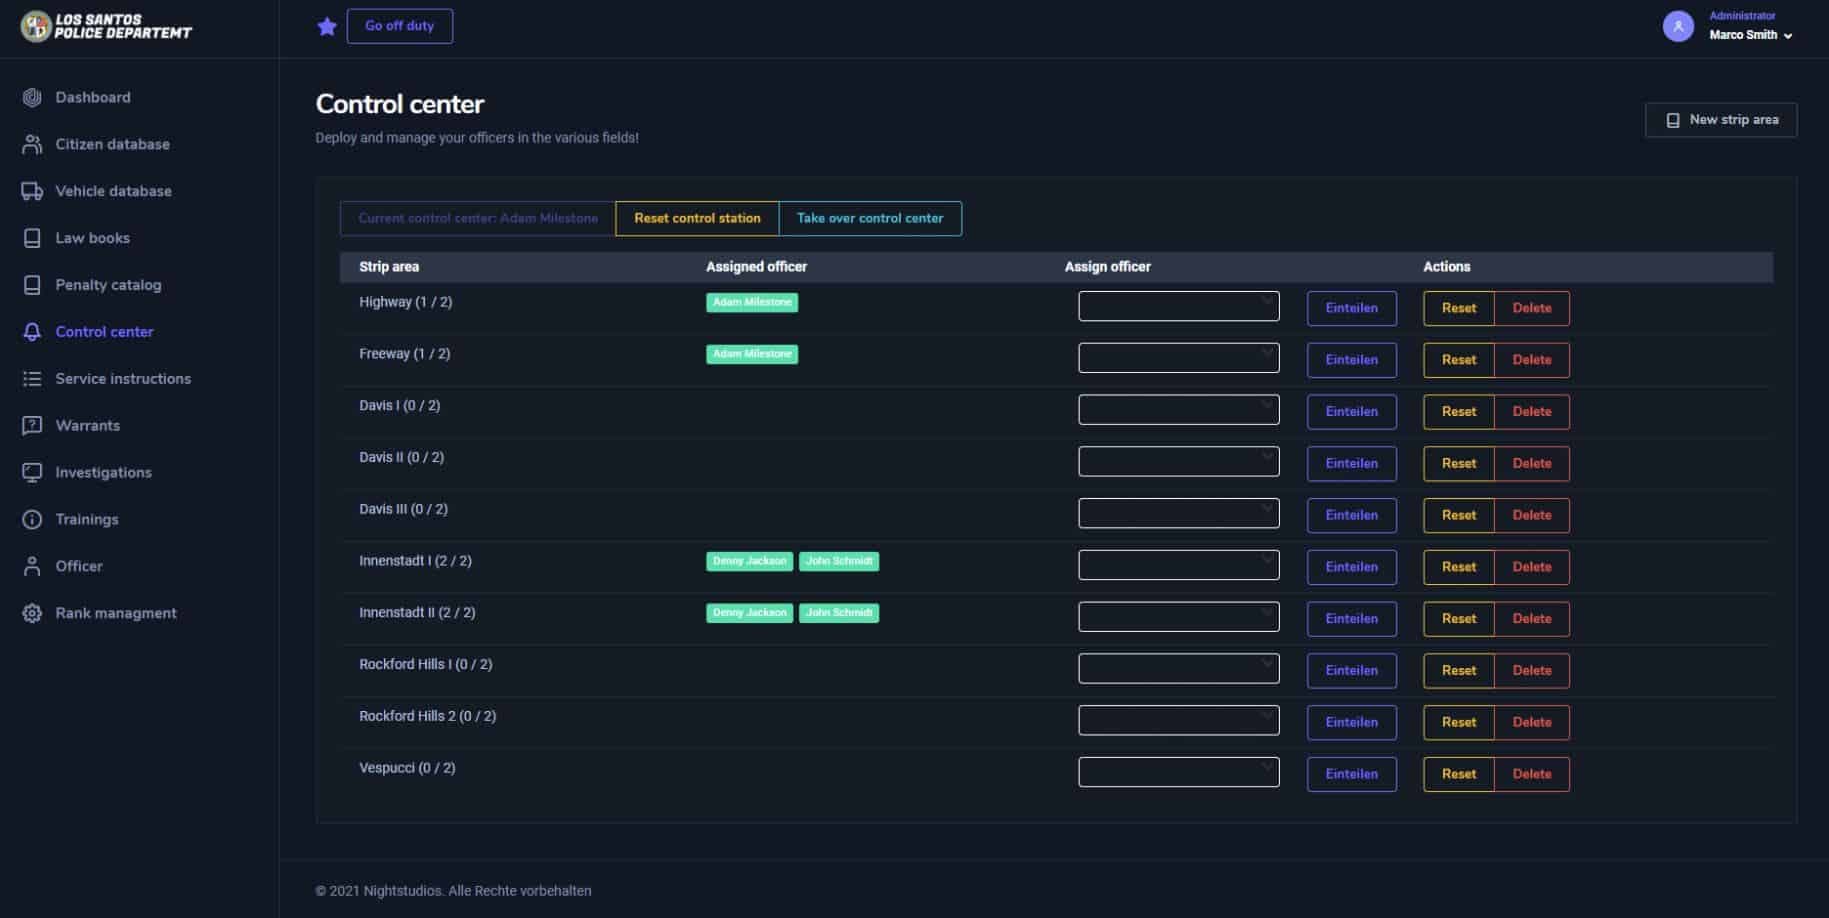Screen dimensions: 1829x918
Task: Select the Trainings info icon
Action: [x=30, y=519]
